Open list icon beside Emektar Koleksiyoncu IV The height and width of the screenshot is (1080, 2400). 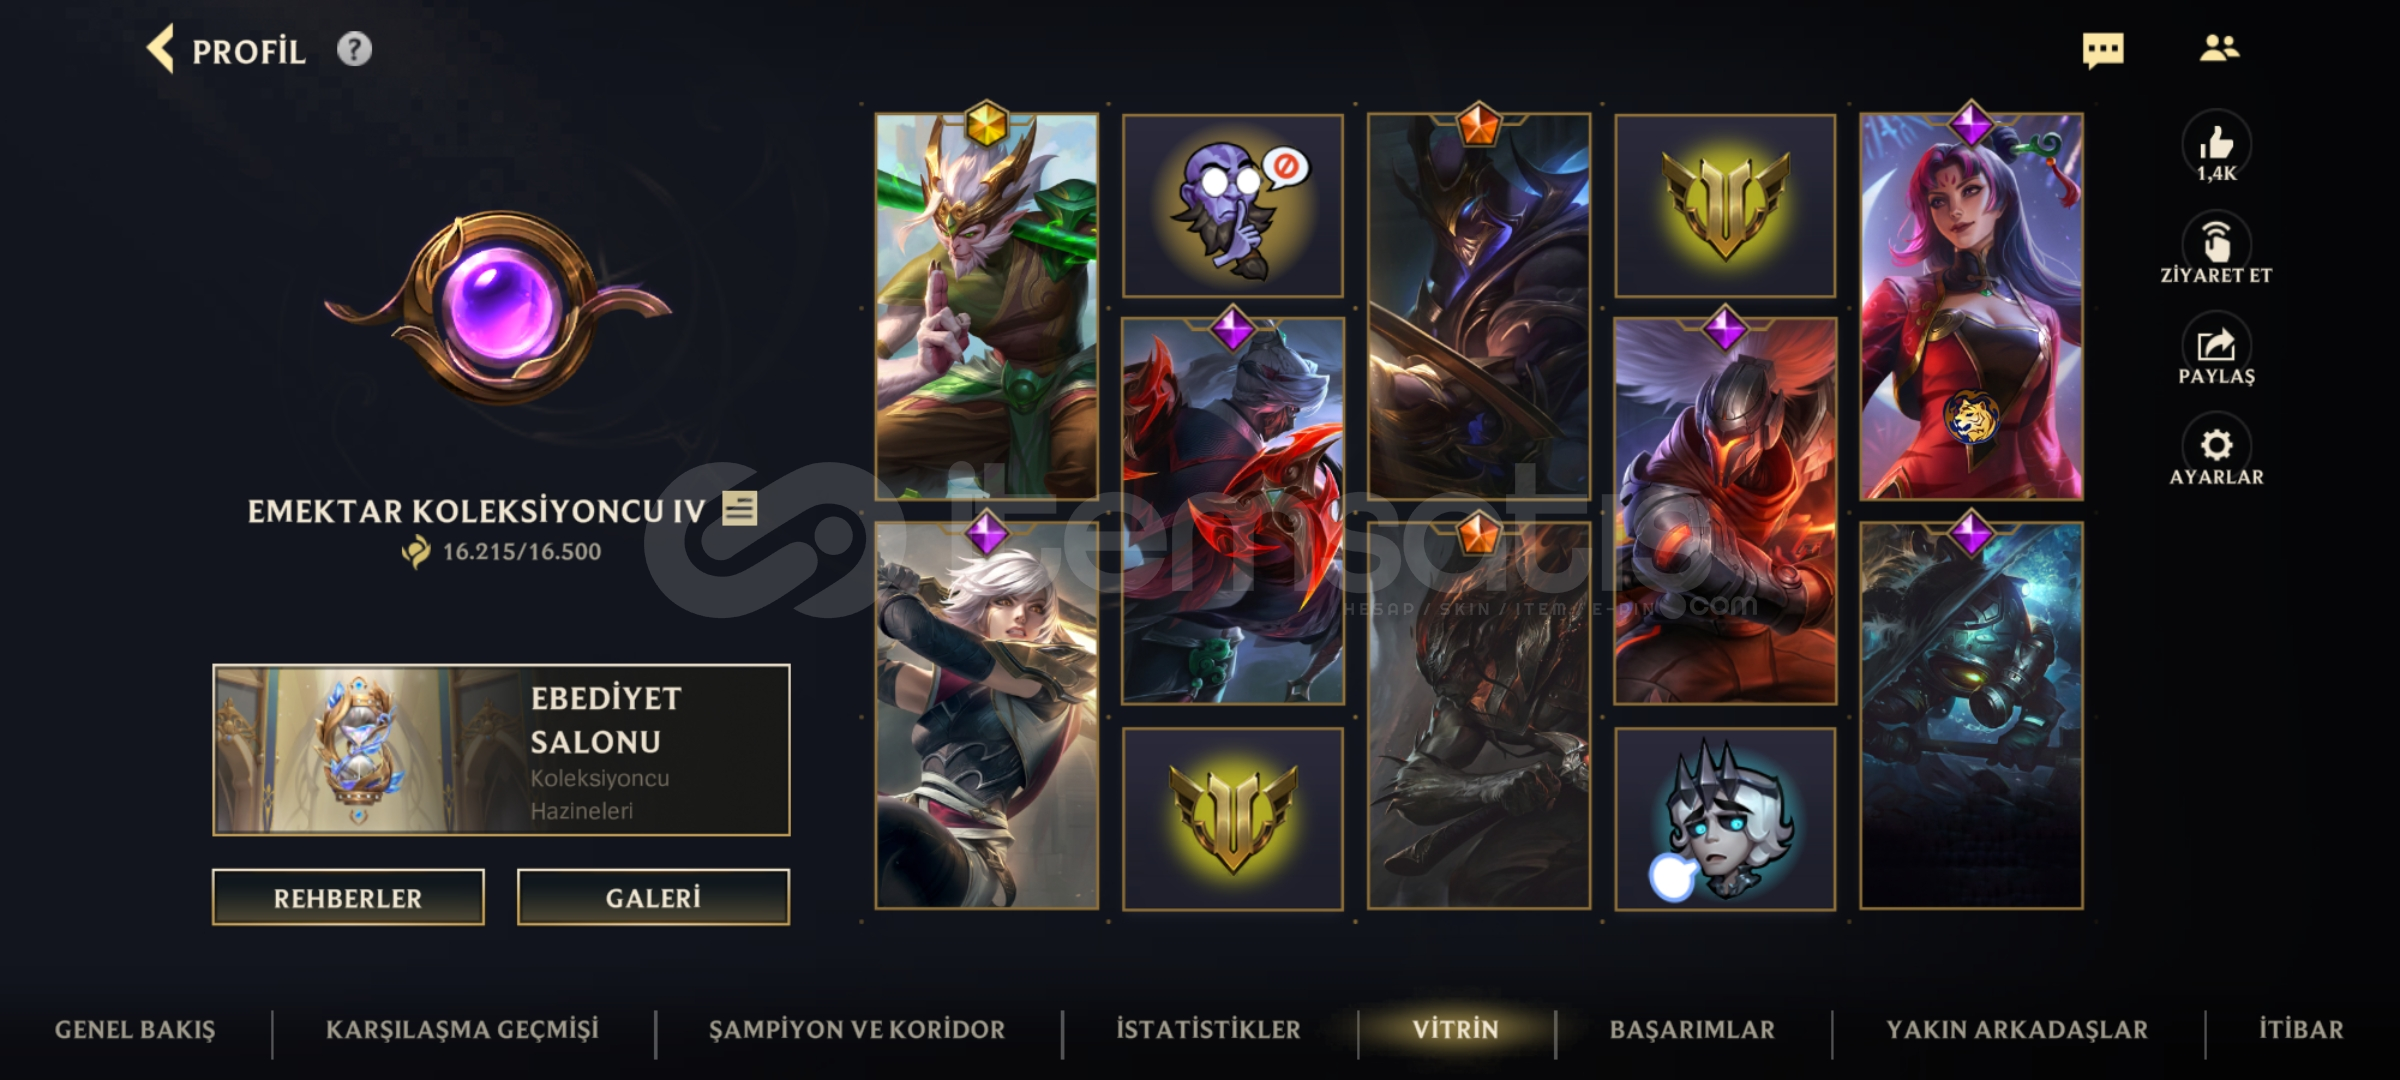click(x=740, y=509)
